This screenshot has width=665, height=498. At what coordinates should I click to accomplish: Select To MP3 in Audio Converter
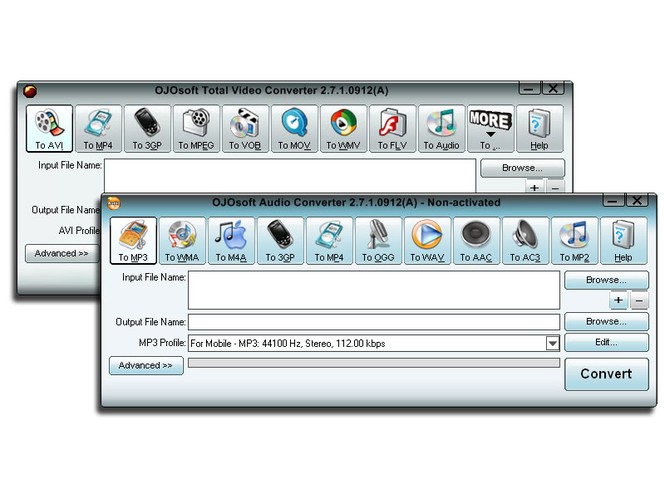(133, 241)
